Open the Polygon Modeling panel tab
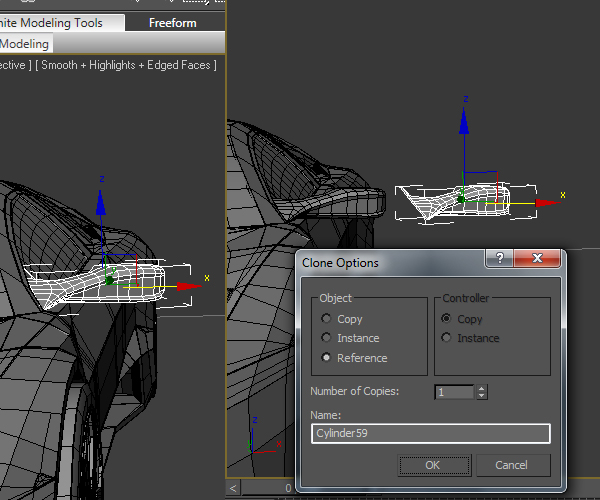The width and height of the screenshot is (600, 500). [26, 44]
